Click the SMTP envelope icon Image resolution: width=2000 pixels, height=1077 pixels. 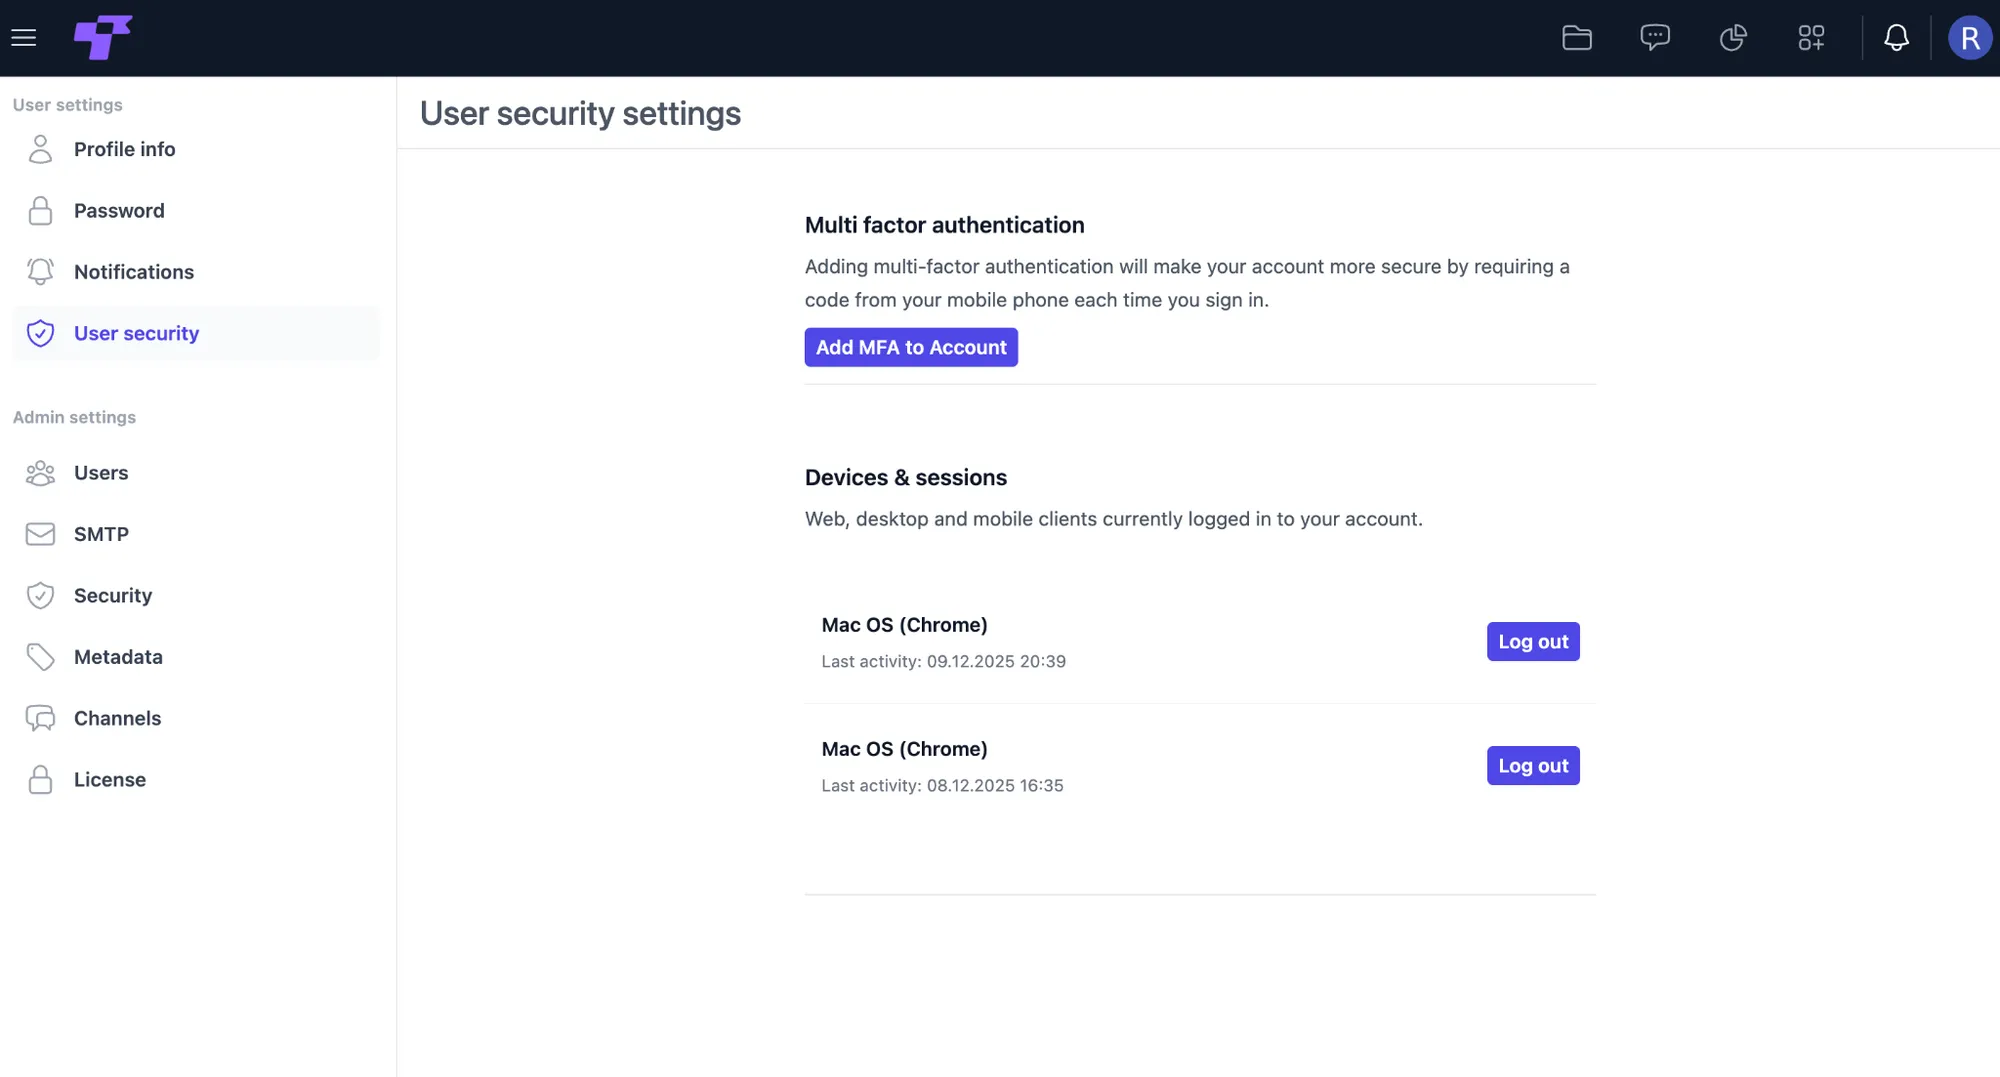point(40,534)
